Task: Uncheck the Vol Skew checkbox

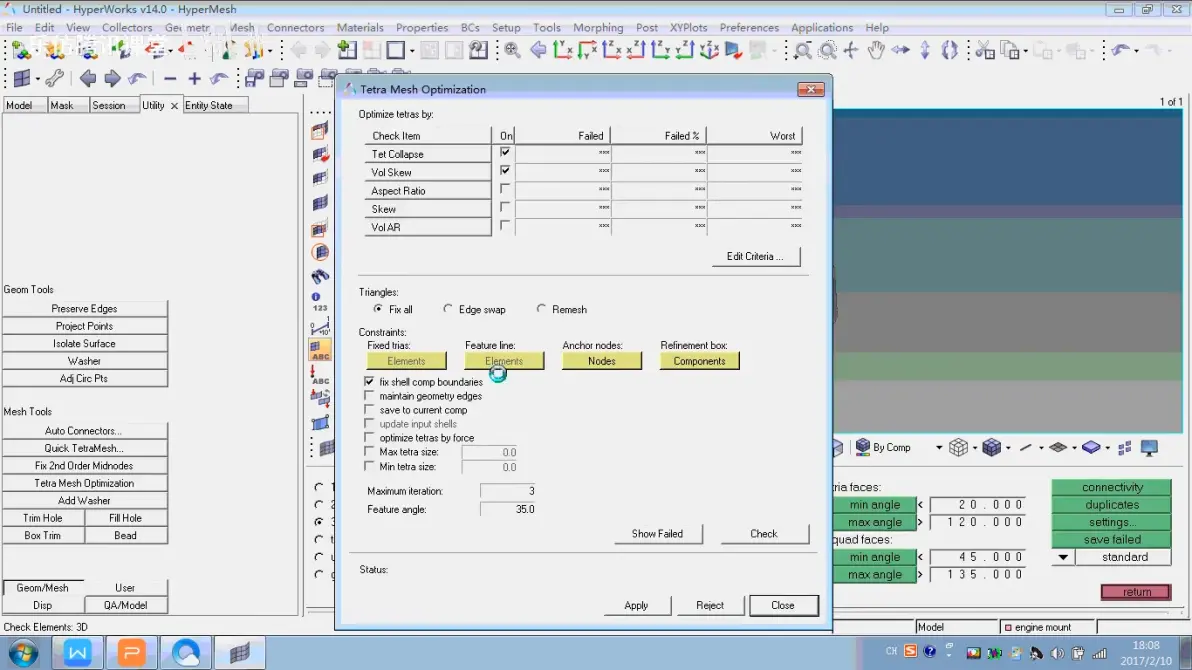Action: click(505, 170)
